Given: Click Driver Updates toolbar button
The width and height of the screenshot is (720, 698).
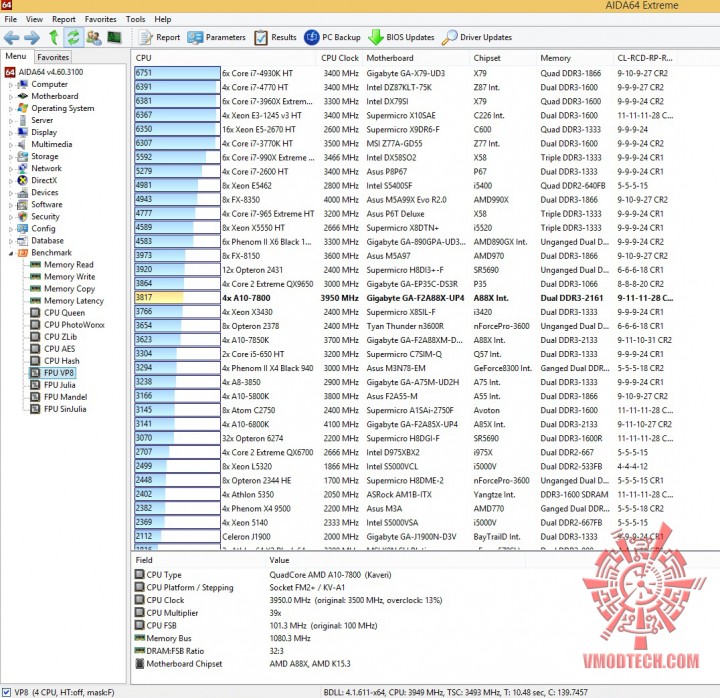Looking at the screenshot, I should pos(477,37).
